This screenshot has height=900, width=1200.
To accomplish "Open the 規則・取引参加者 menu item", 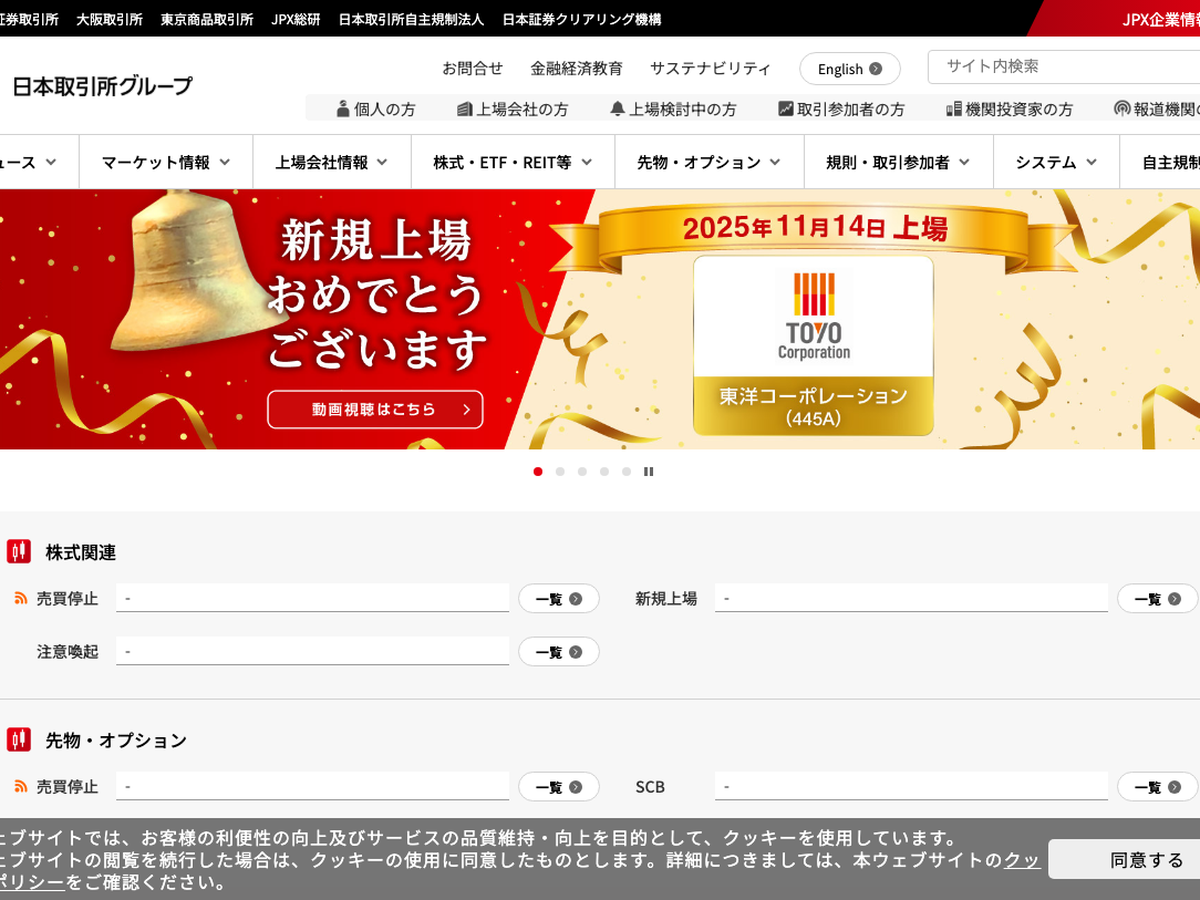I will pos(898,162).
